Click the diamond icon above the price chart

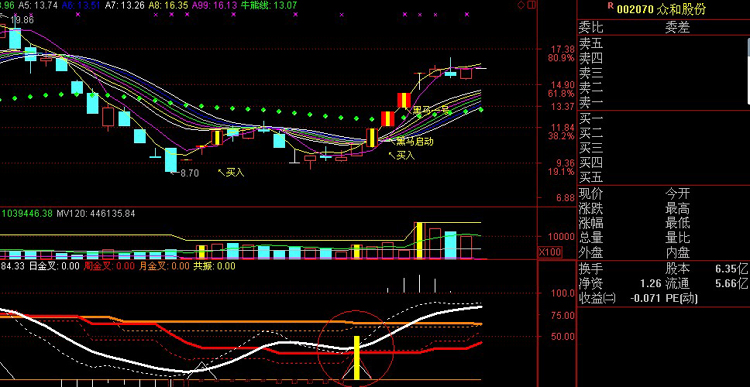521,5
